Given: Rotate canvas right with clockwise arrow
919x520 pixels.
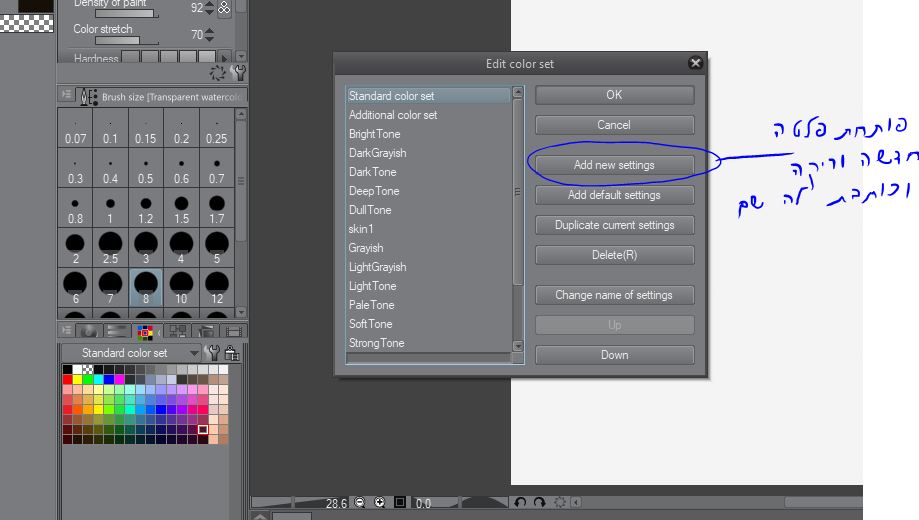Looking at the screenshot, I should point(540,502).
